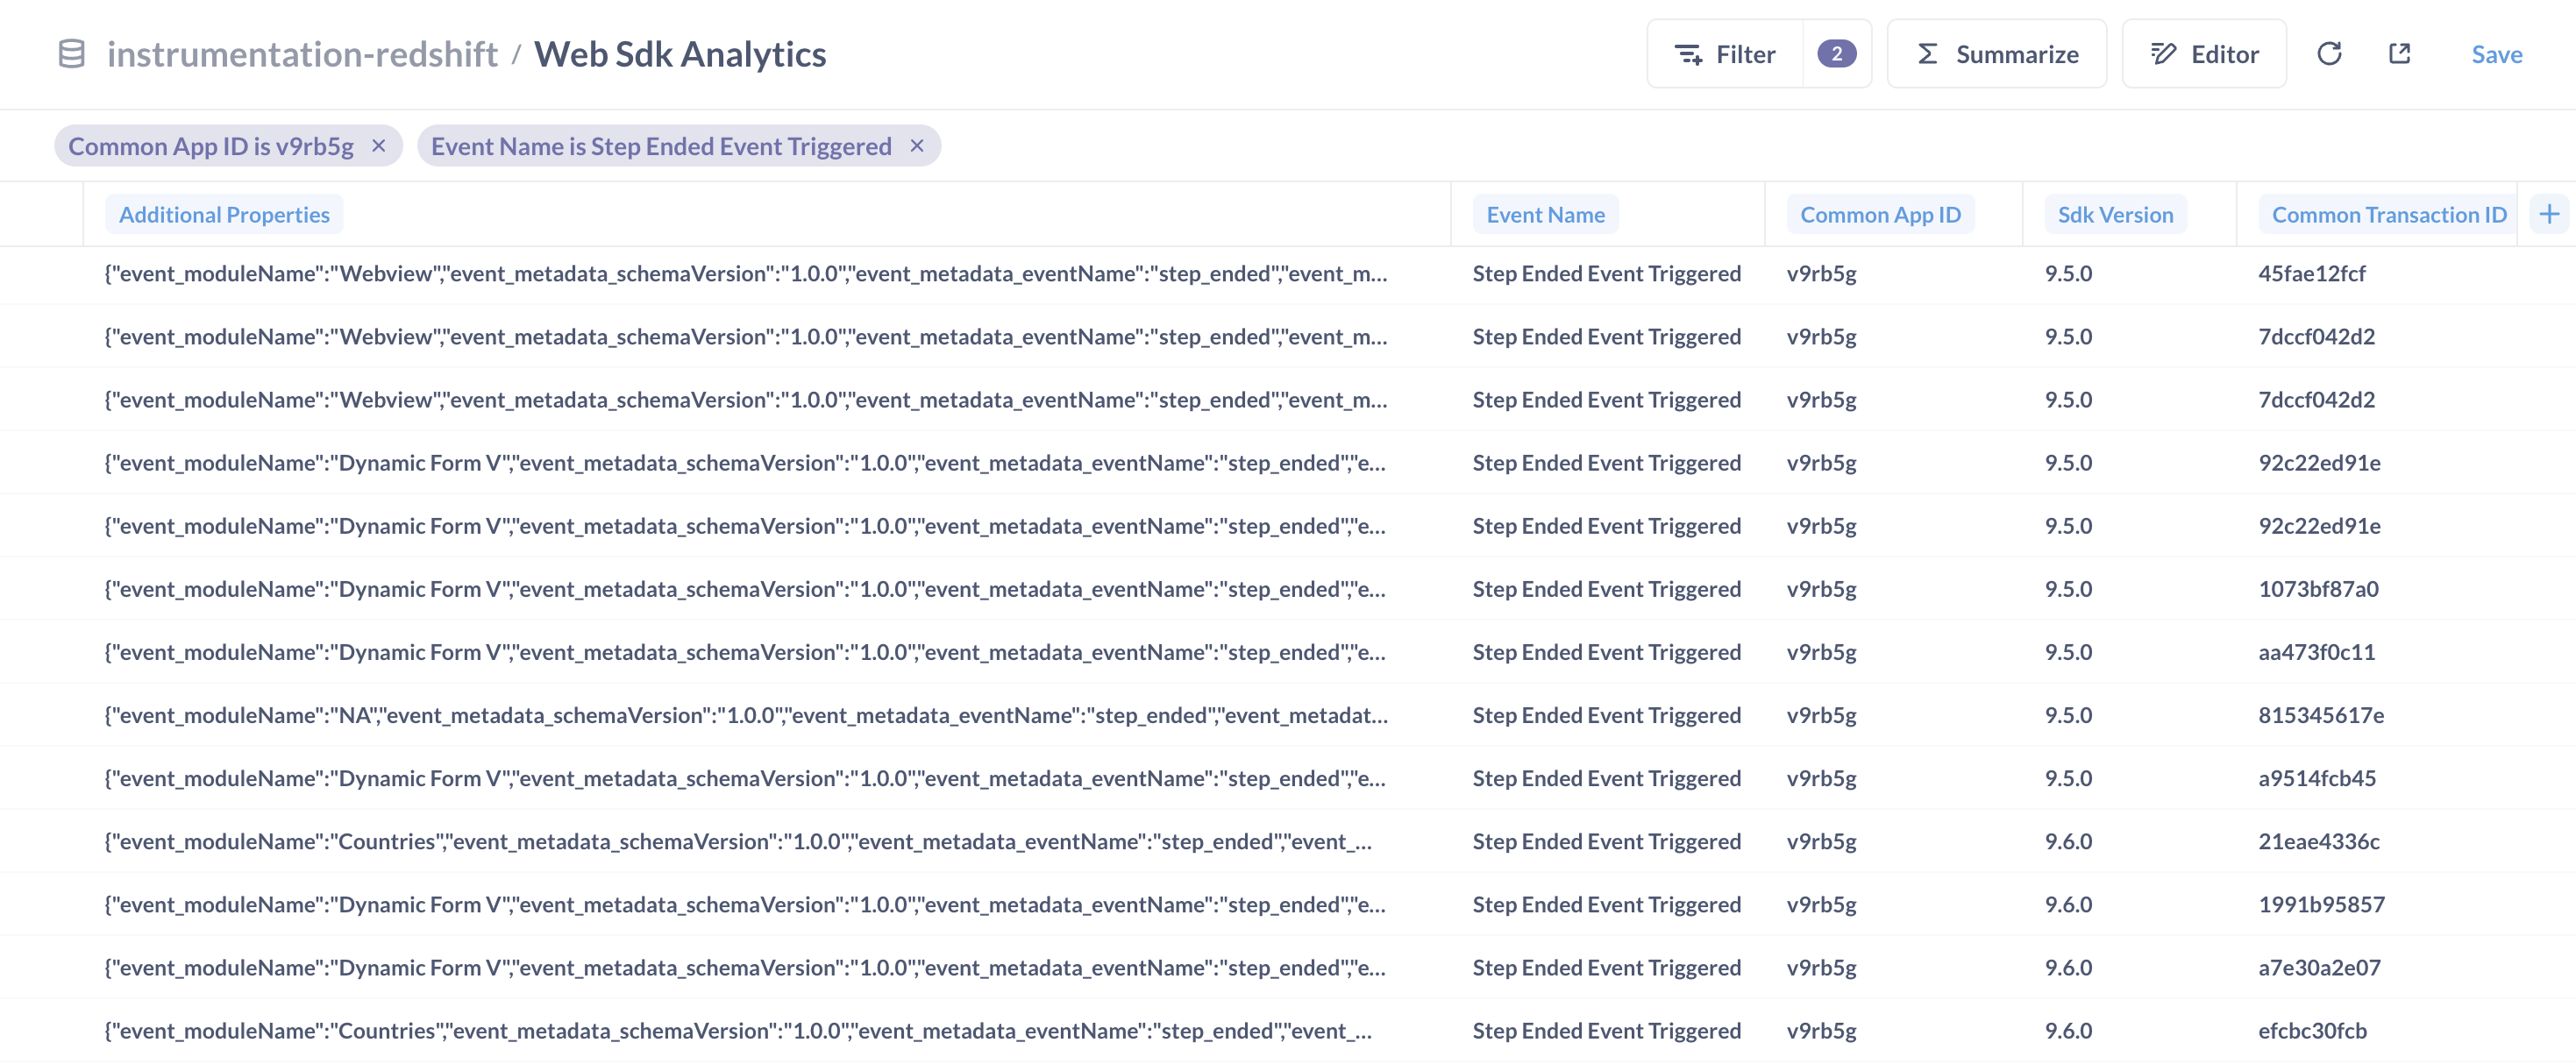The height and width of the screenshot is (1064, 2576).
Task: Save the current question
Action: [2496, 53]
